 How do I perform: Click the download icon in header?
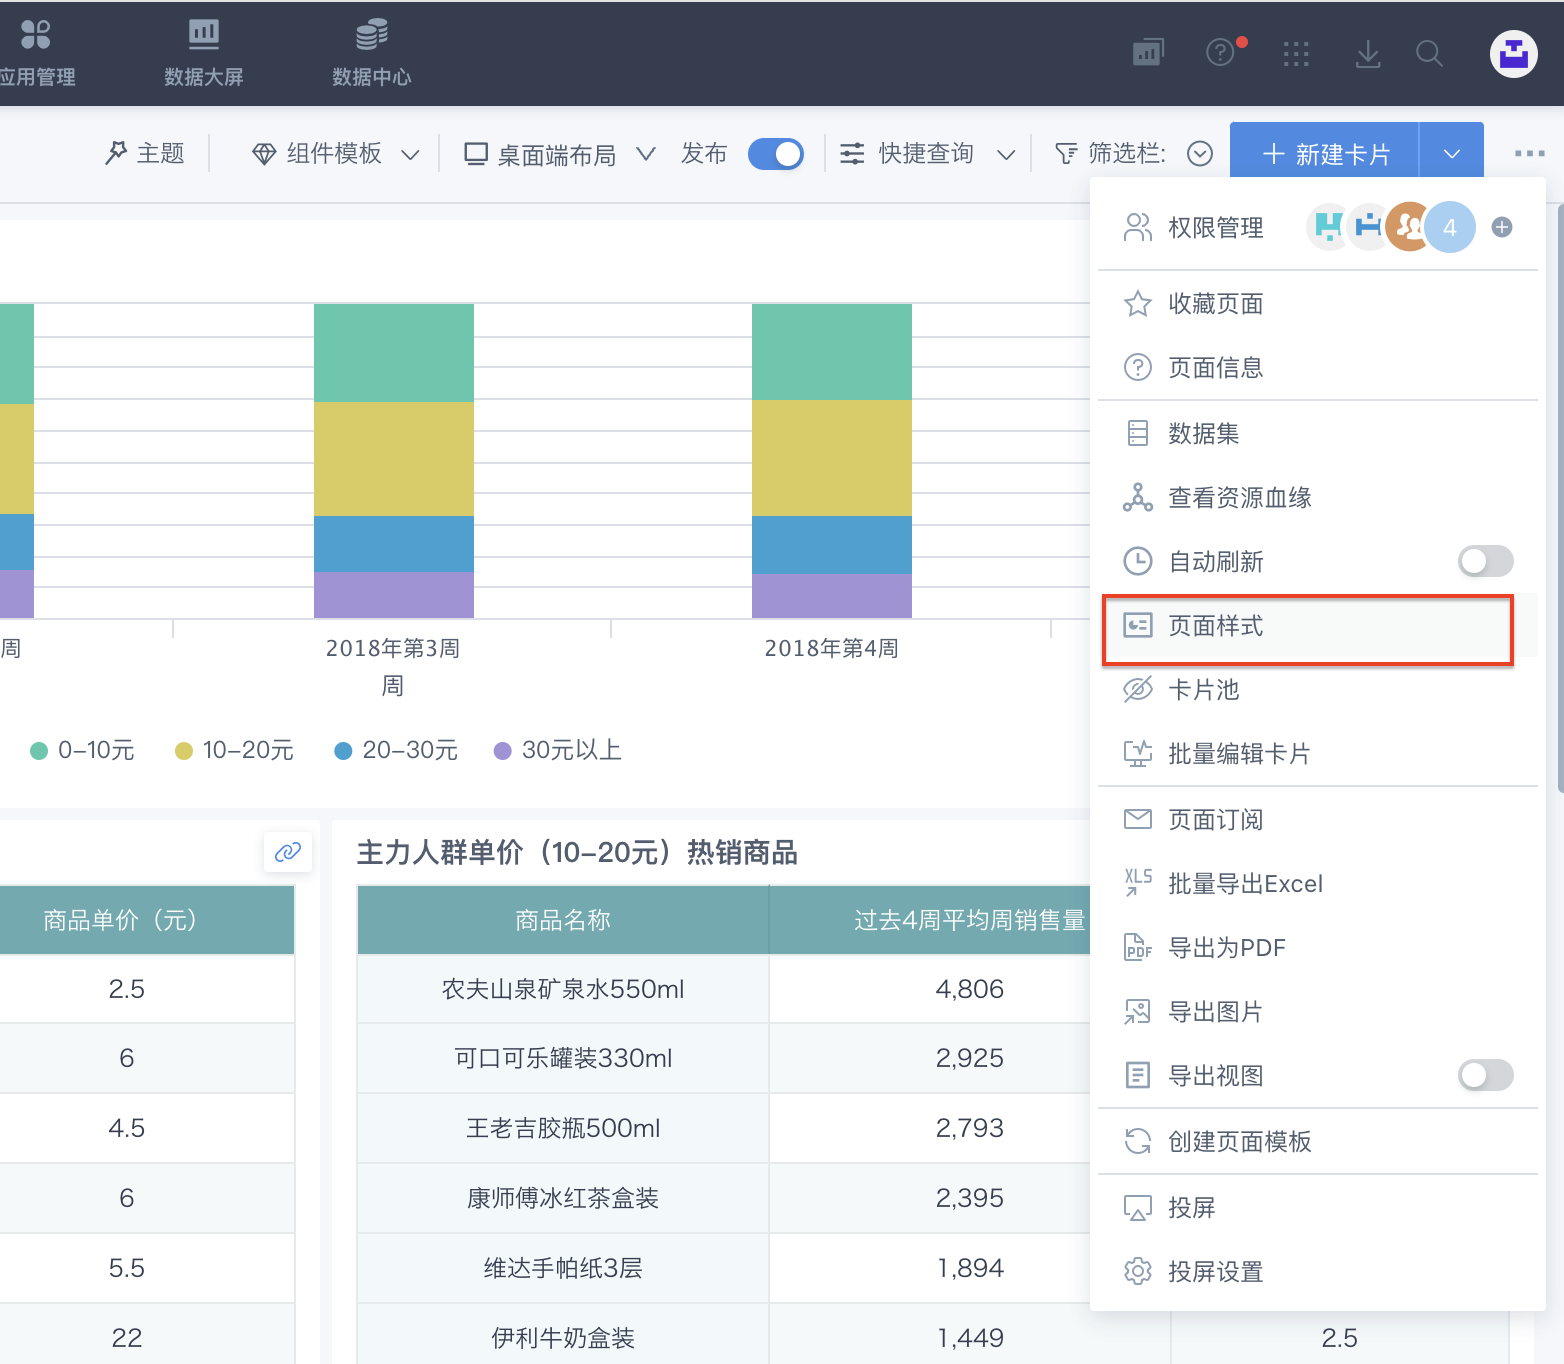(1368, 54)
